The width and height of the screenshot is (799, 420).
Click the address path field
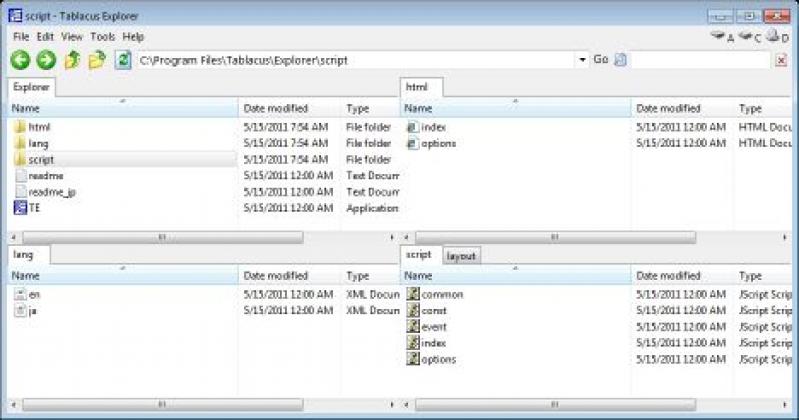[x=357, y=60]
